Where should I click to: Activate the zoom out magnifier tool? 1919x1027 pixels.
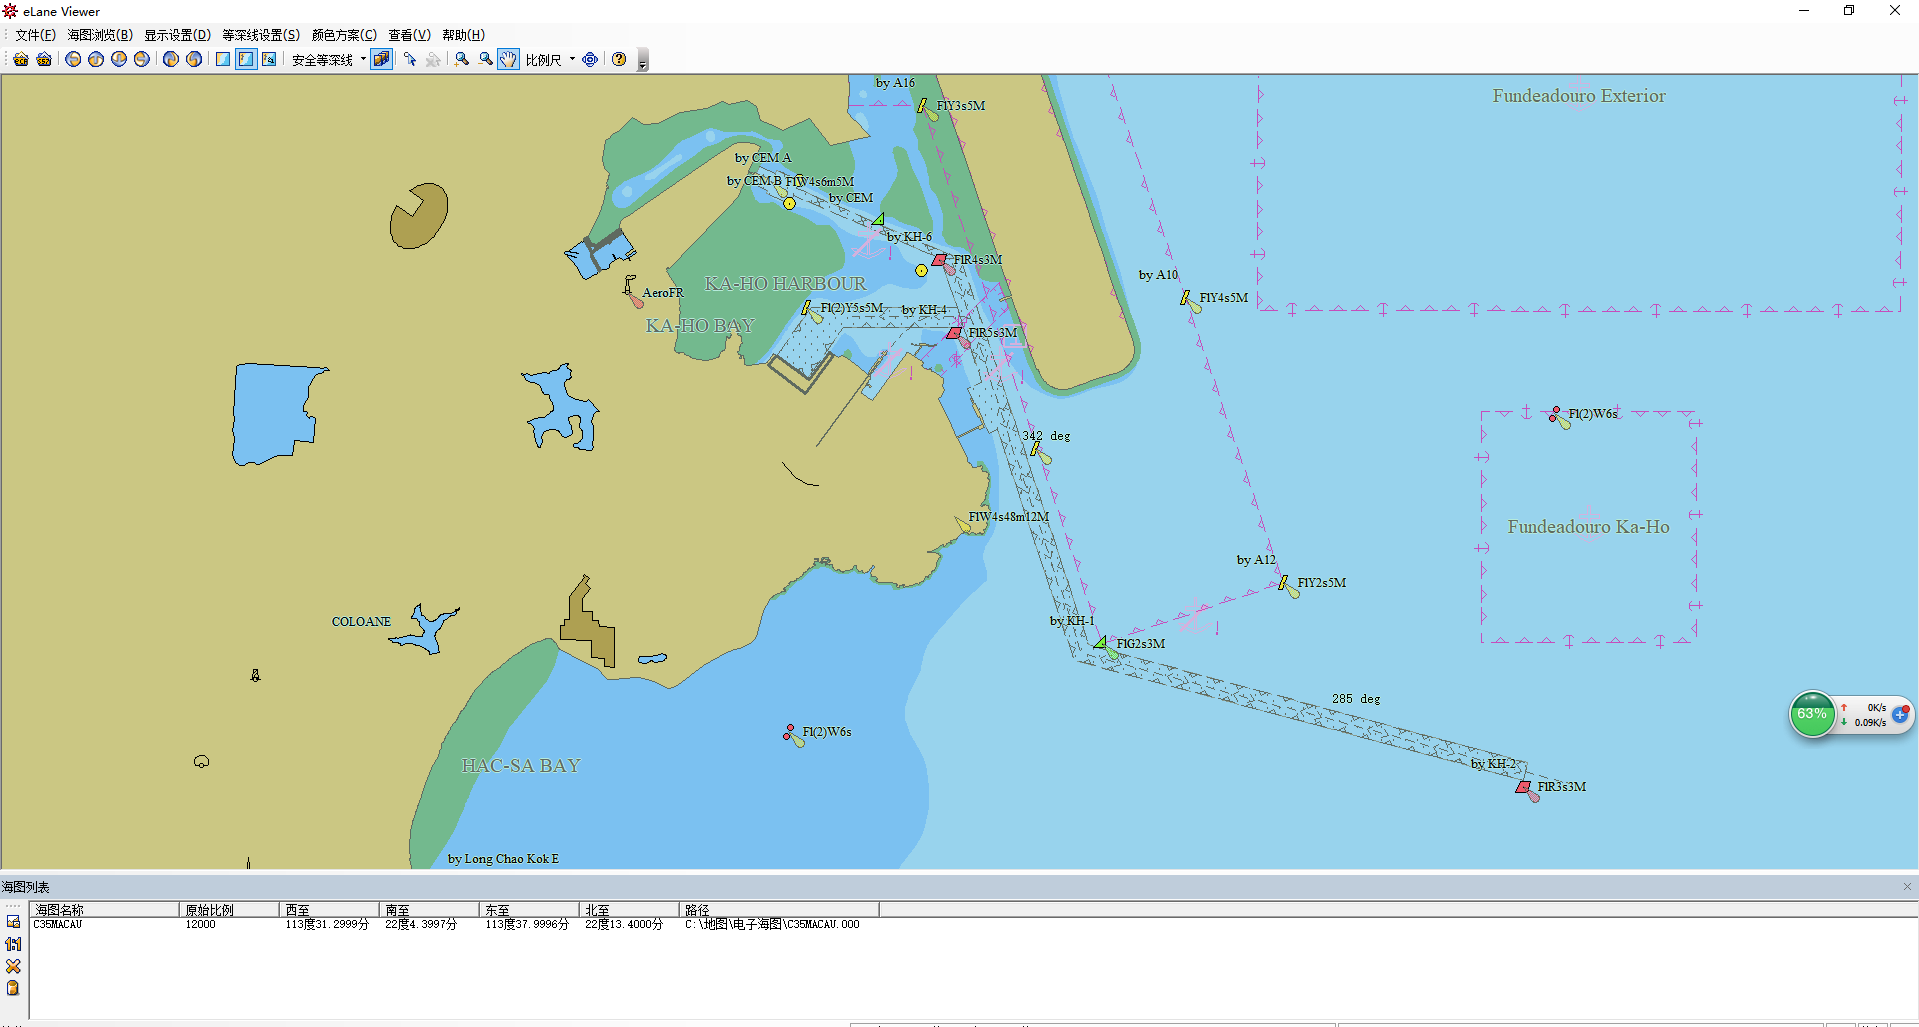tap(486, 60)
